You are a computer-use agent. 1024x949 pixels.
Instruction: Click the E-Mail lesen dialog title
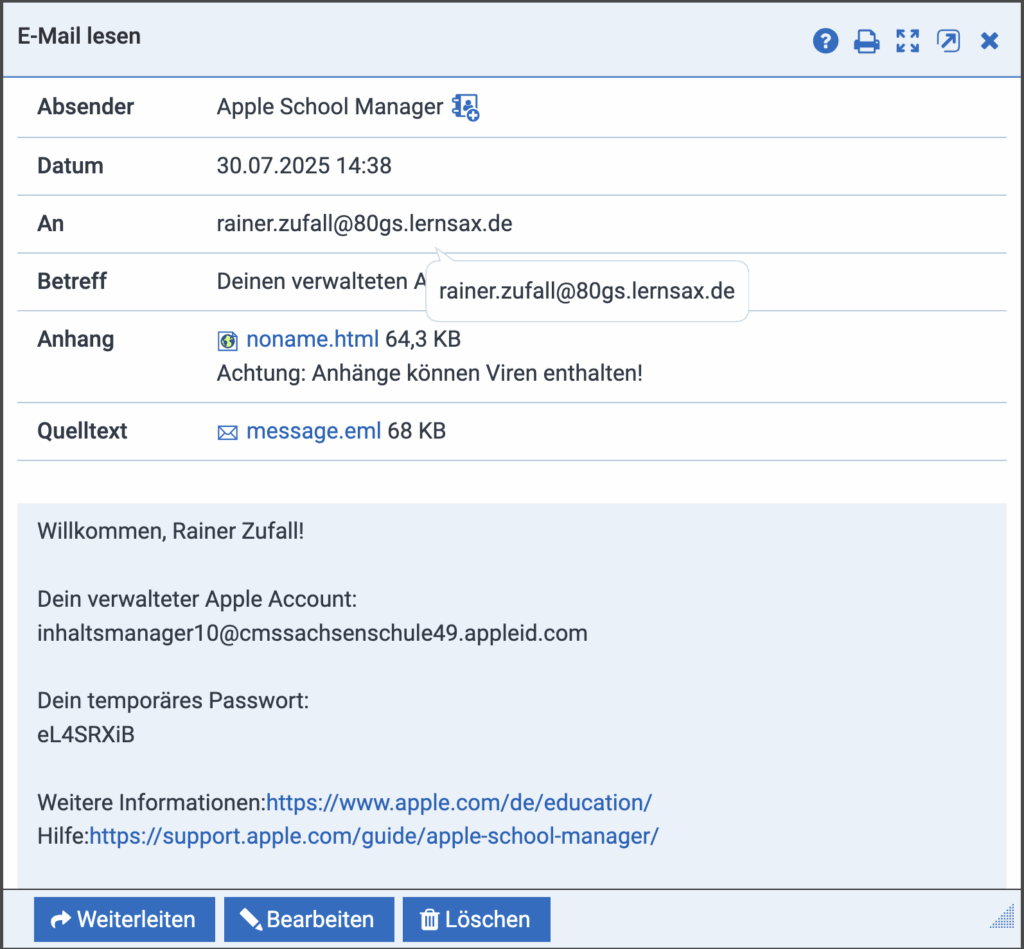click(79, 36)
